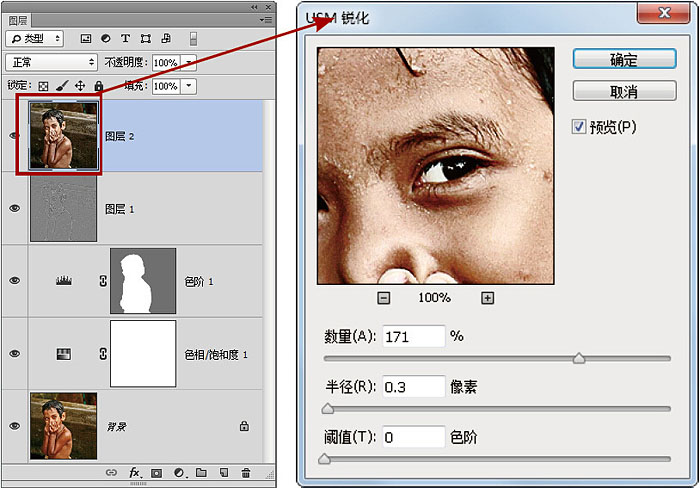Select the 图层 panel tab
The height and width of the screenshot is (488, 700).
tap(20, 19)
